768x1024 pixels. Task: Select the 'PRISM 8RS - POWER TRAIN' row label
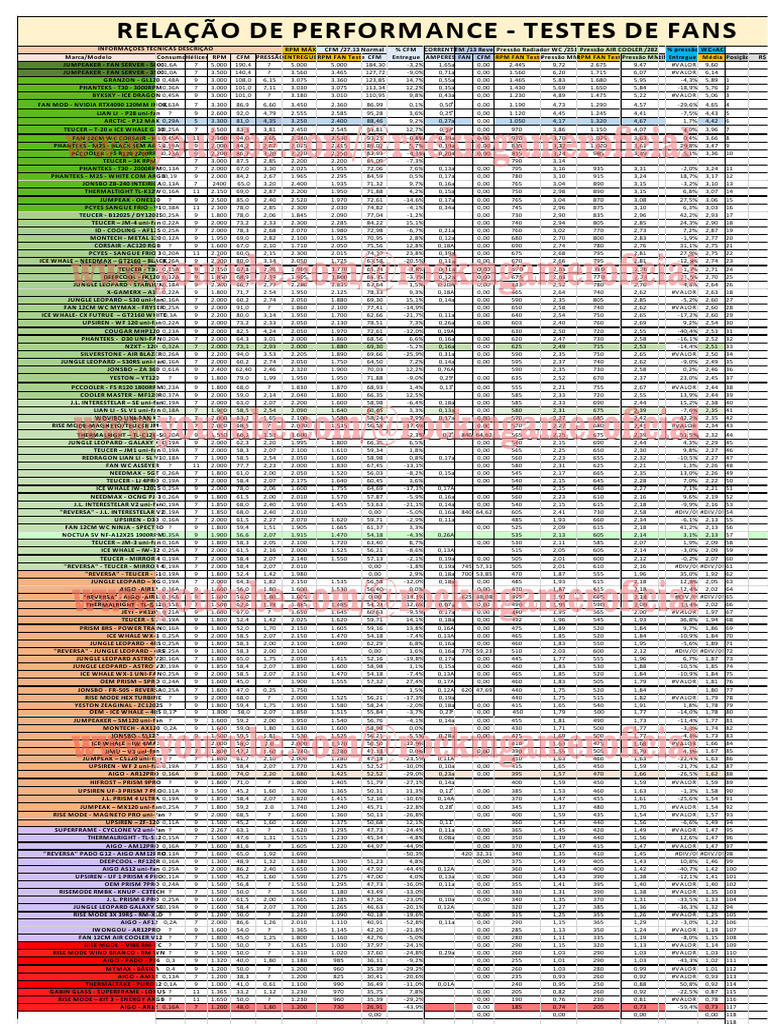point(119,628)
